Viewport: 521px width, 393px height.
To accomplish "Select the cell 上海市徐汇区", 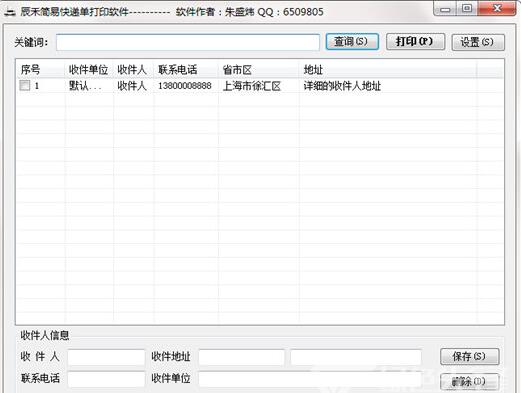I will [252, 86].
